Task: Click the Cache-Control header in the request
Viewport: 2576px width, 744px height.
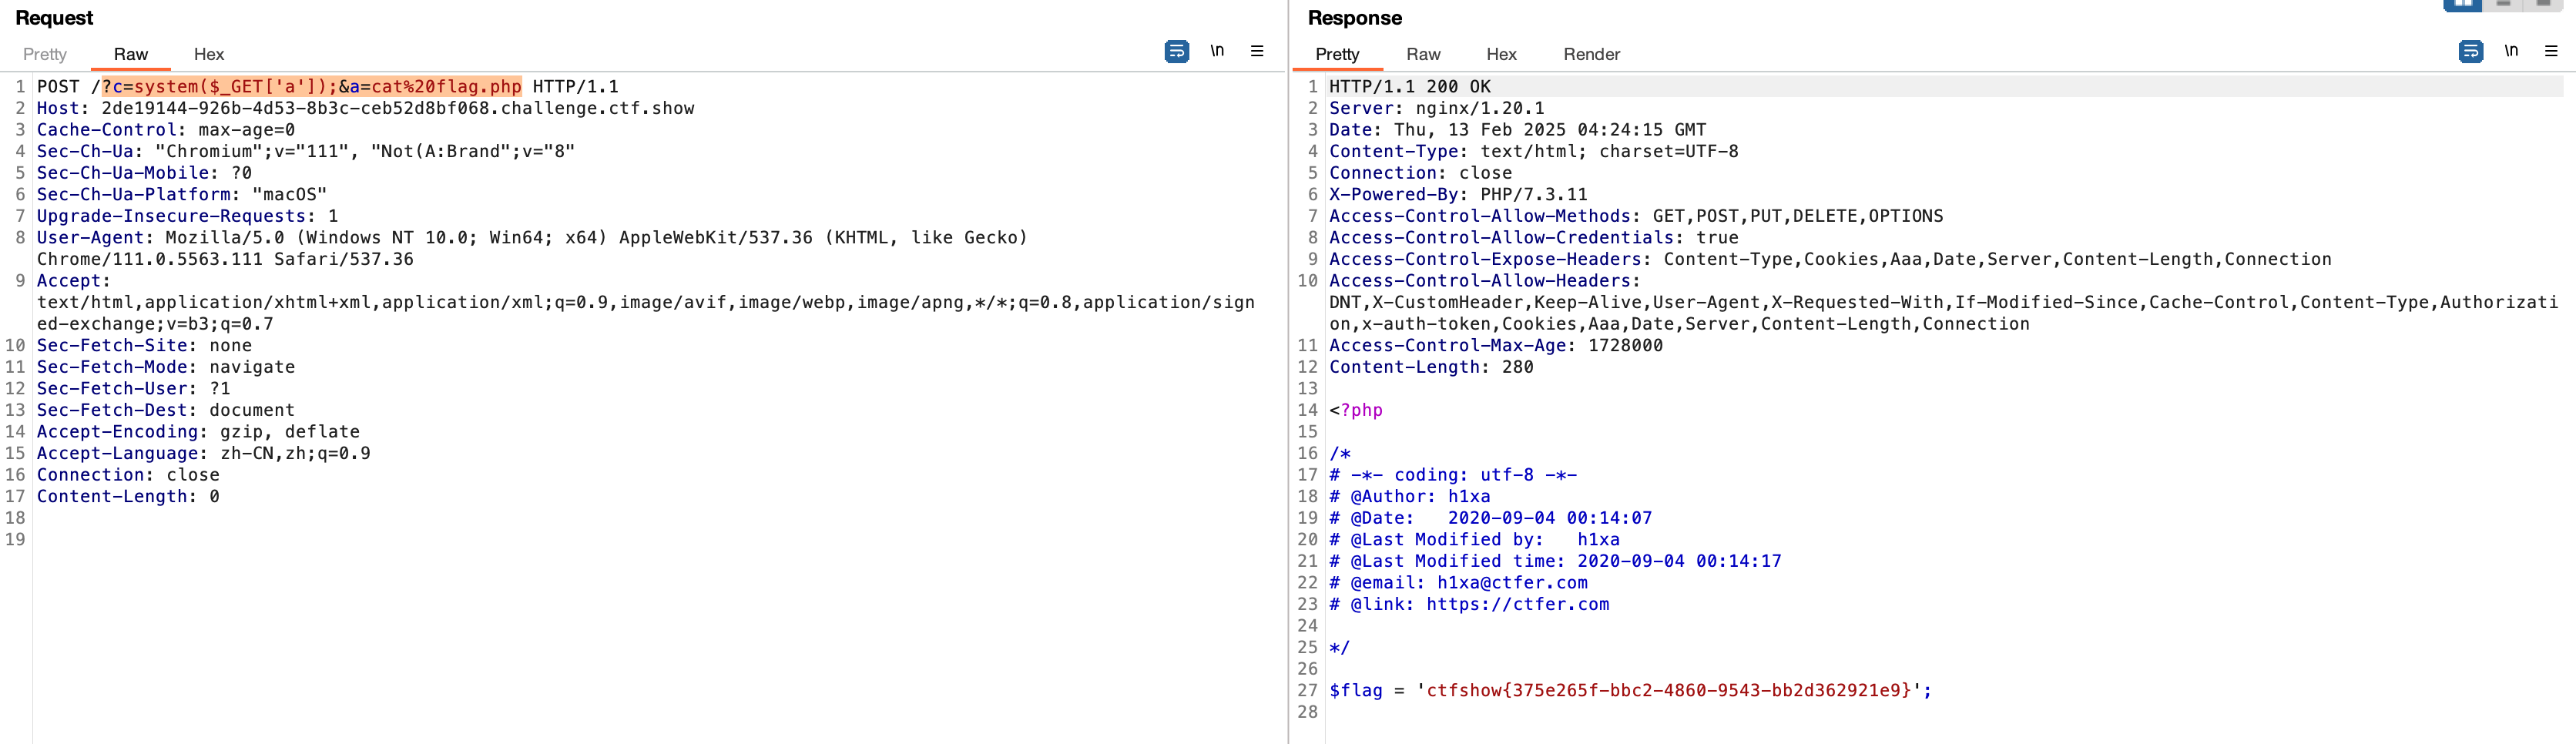Action: (x=166, y=130)
